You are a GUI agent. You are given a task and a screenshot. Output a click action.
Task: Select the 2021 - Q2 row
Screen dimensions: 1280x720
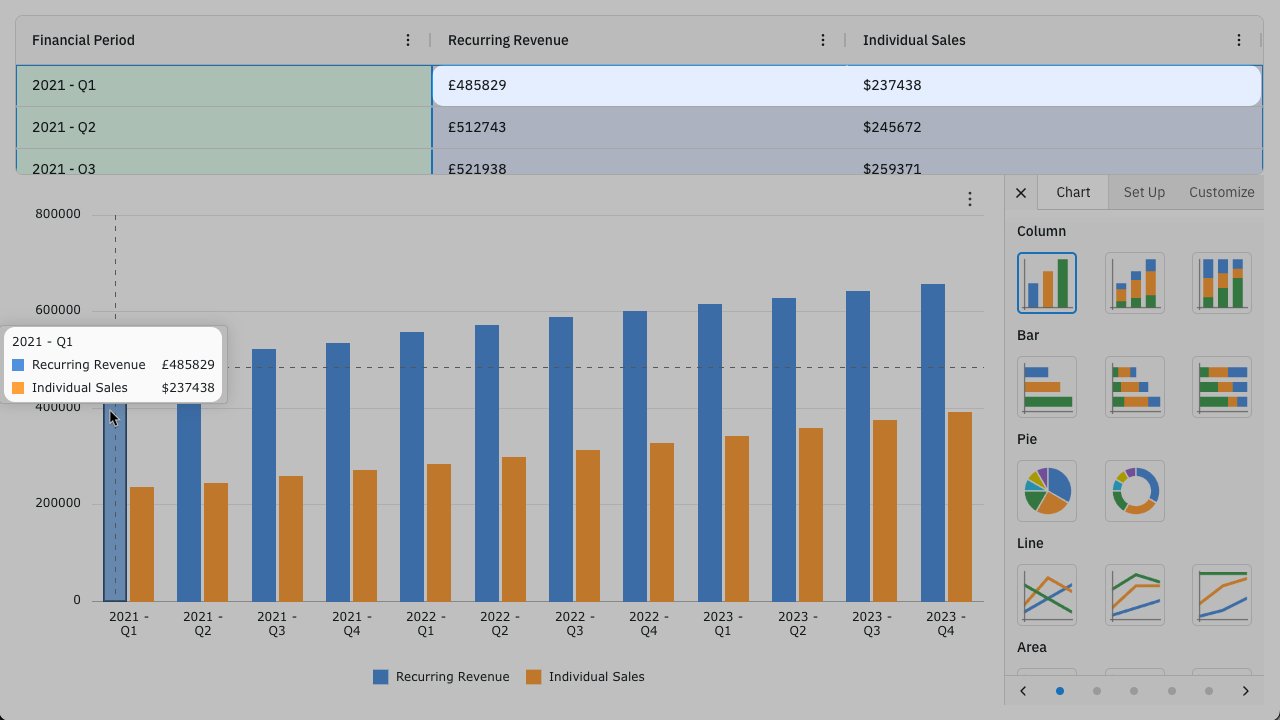(222, 127)
